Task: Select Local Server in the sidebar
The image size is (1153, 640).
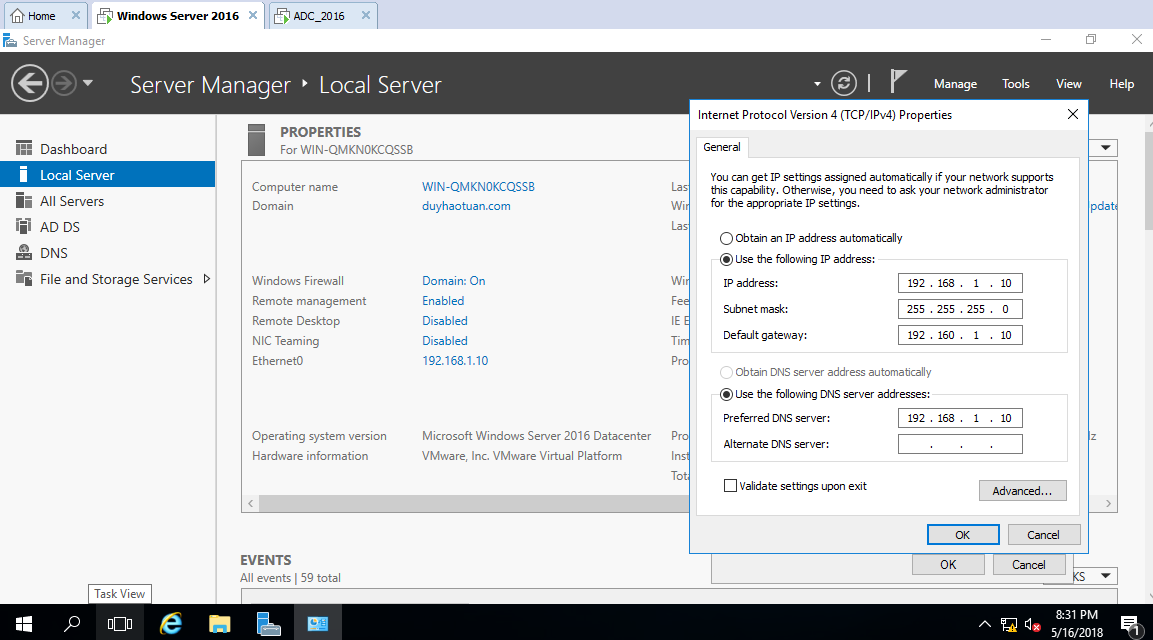Action: click(107, 175)
